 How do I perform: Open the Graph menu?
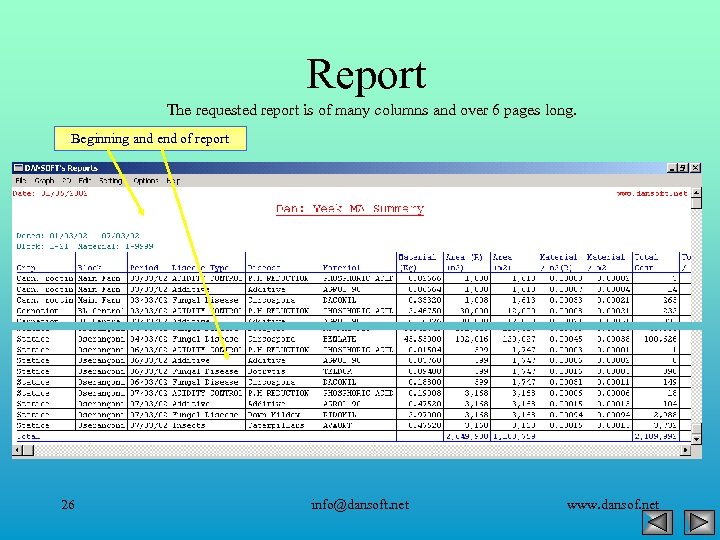point(45,180)
